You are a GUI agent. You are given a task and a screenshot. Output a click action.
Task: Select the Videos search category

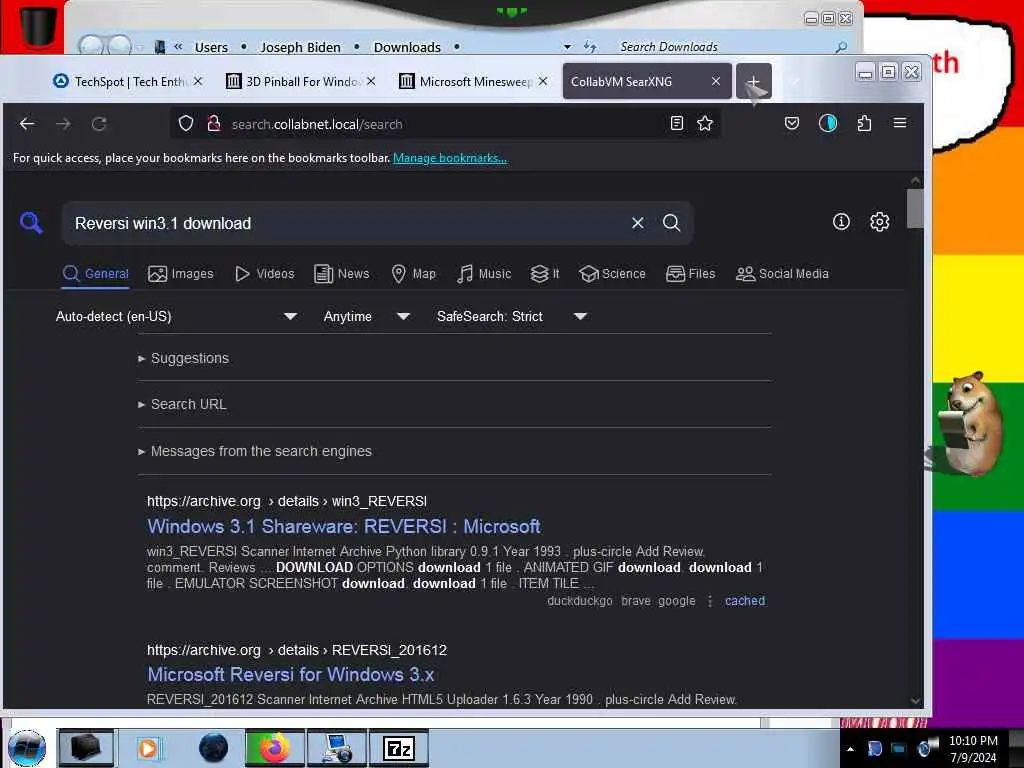[x=264, y=274]
